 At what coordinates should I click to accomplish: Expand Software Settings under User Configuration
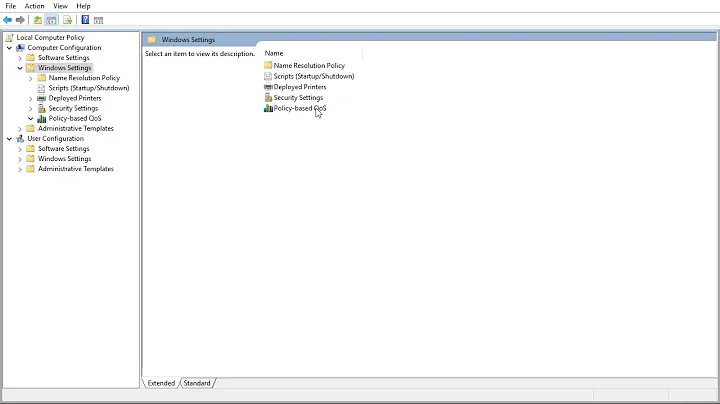coord(20,149)
